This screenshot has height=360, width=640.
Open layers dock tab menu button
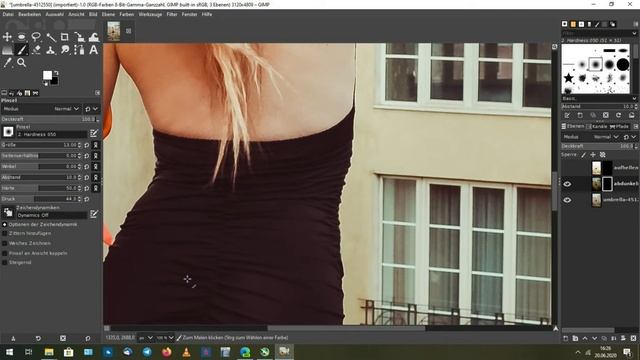click(x=636, y=127)
